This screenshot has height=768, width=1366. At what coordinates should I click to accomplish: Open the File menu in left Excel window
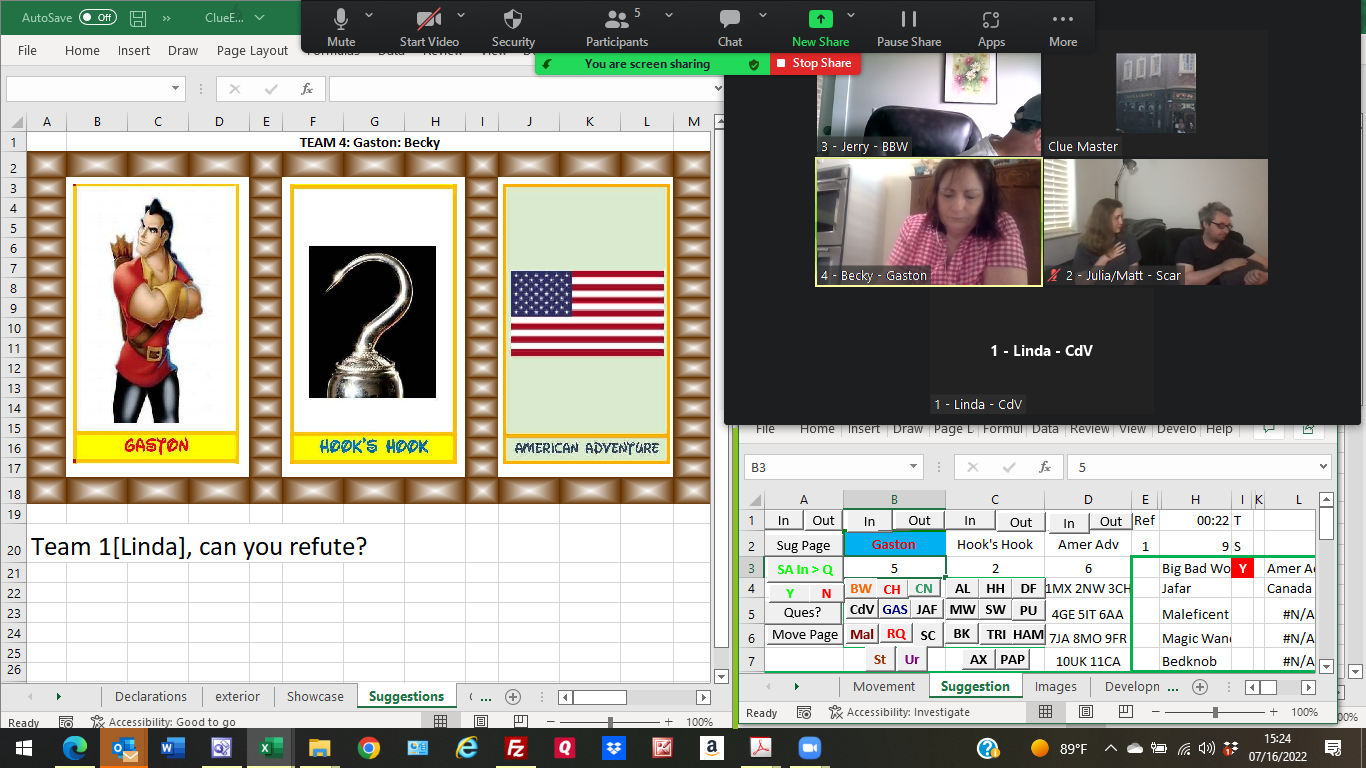(x=27, y=50)
